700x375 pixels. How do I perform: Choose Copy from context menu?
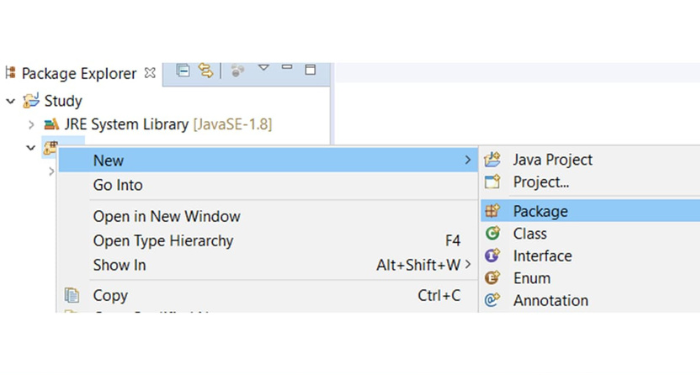(268, 296)
